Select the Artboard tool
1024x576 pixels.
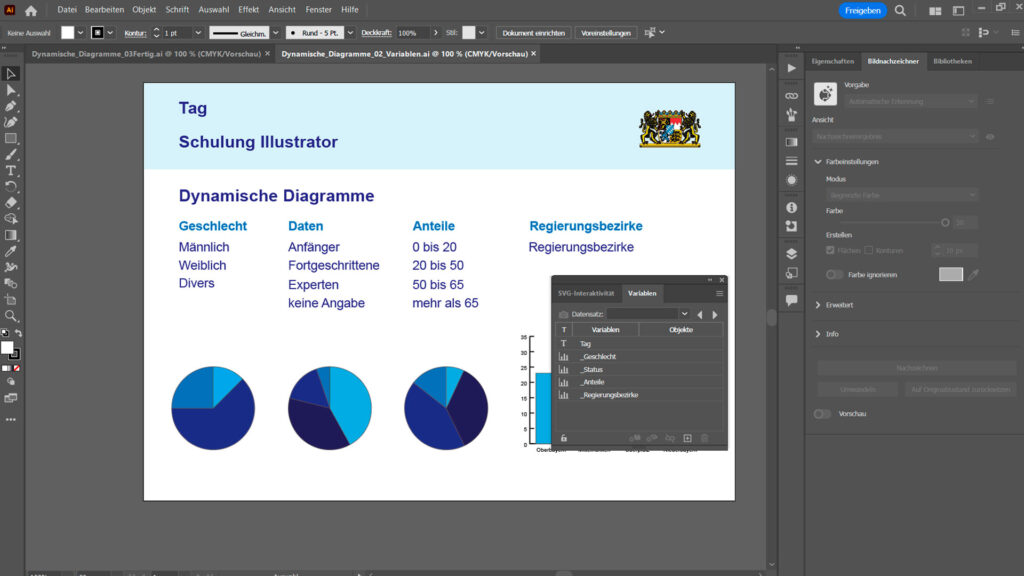point(10,300)
